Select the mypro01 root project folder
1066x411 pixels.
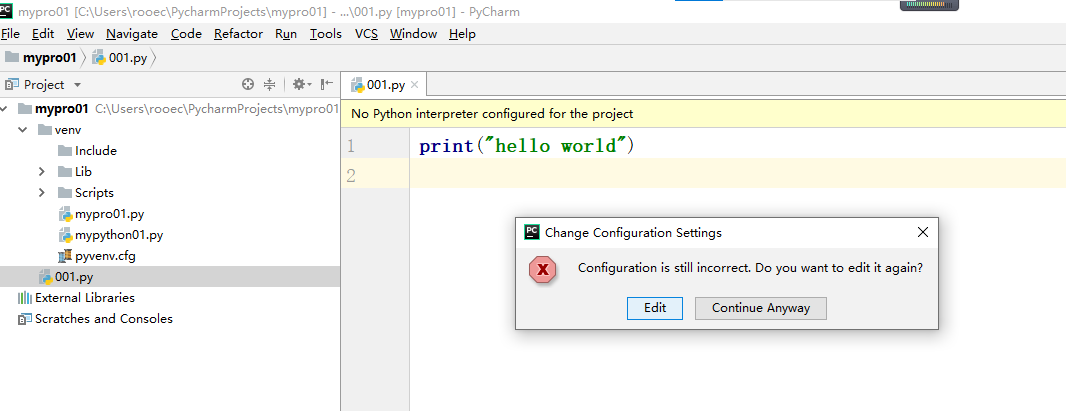click(53, 109)
